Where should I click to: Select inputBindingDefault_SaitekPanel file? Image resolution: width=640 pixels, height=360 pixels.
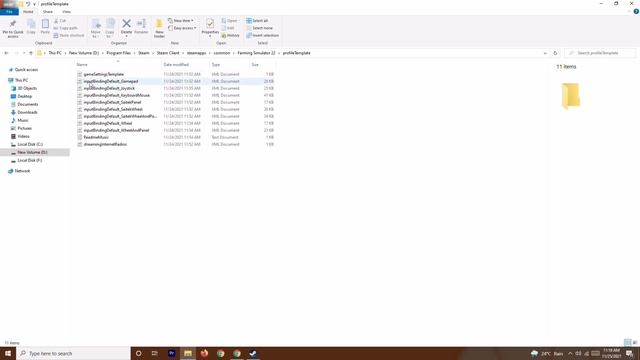[x=112, y=102]
